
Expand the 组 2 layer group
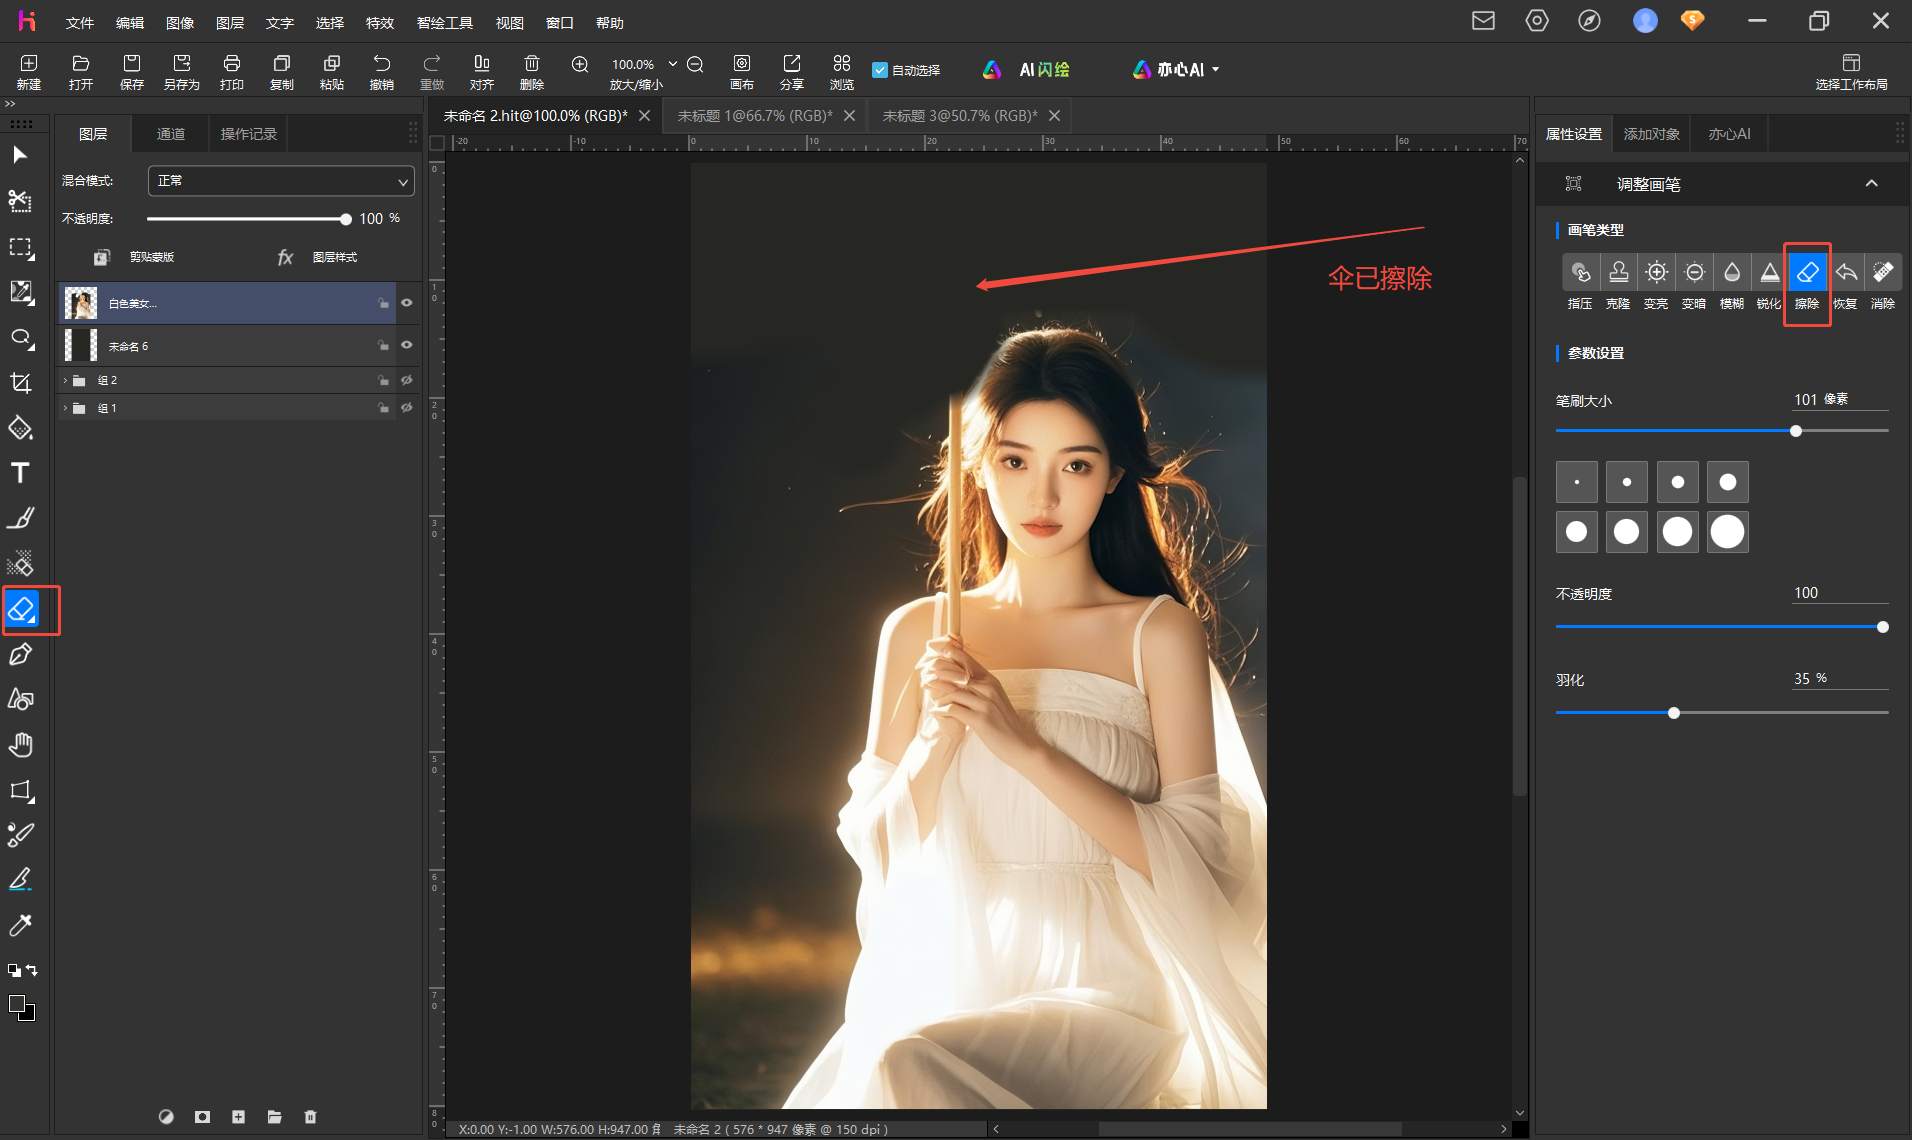66,380
